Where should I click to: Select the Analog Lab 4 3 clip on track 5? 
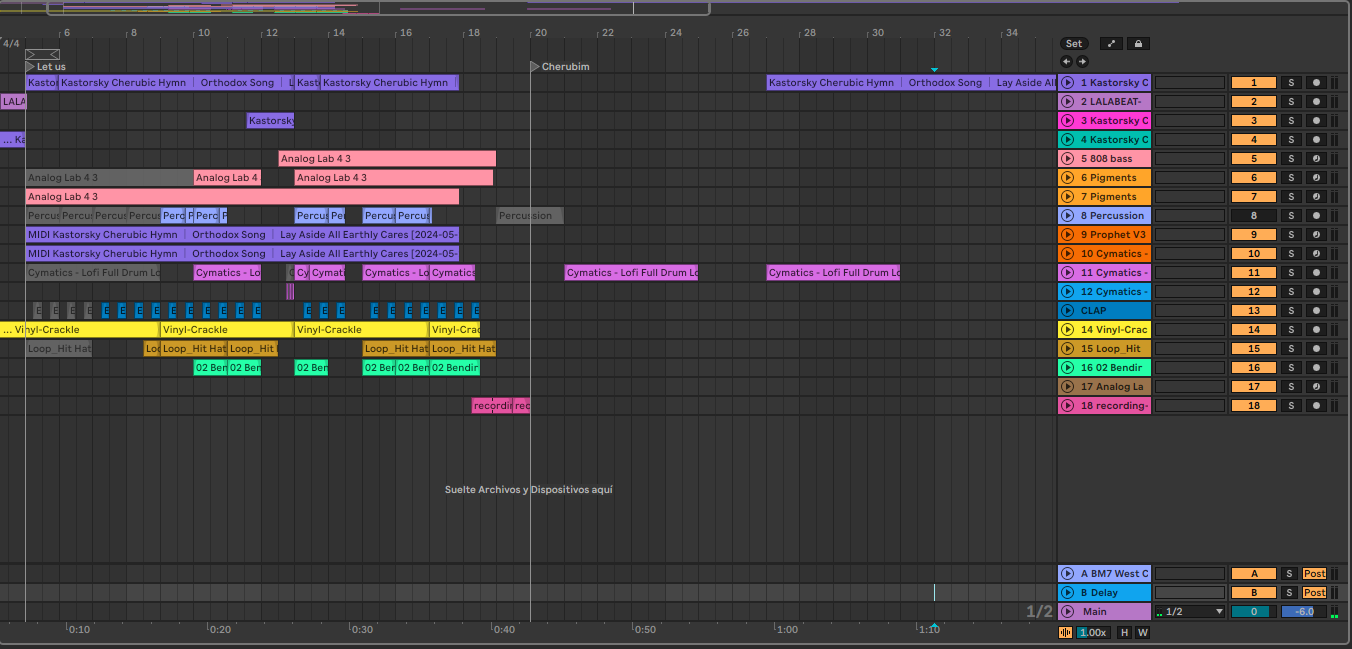(x=387, y=159)
